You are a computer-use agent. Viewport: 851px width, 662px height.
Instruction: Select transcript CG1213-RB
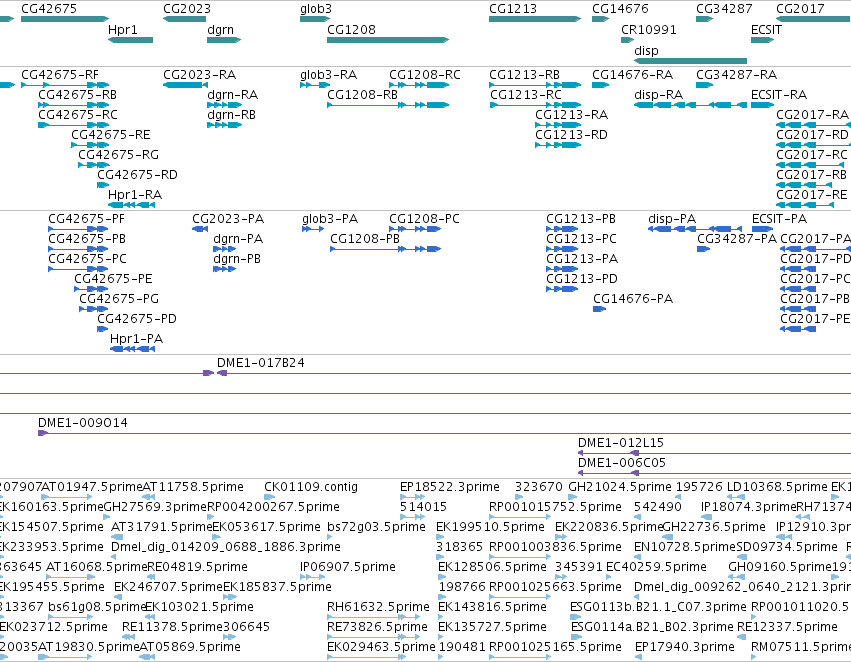point(535,85)
